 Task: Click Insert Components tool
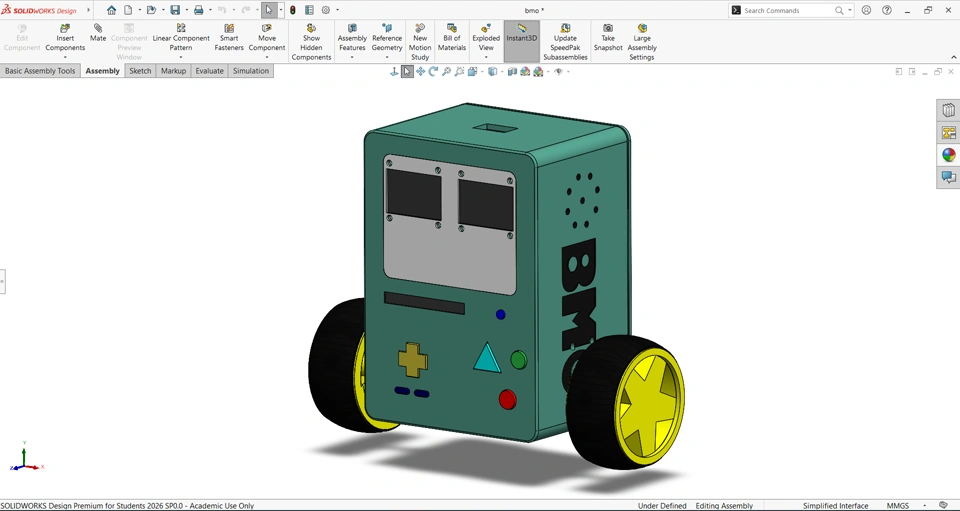pyautogui.click(x=65, y=38)
